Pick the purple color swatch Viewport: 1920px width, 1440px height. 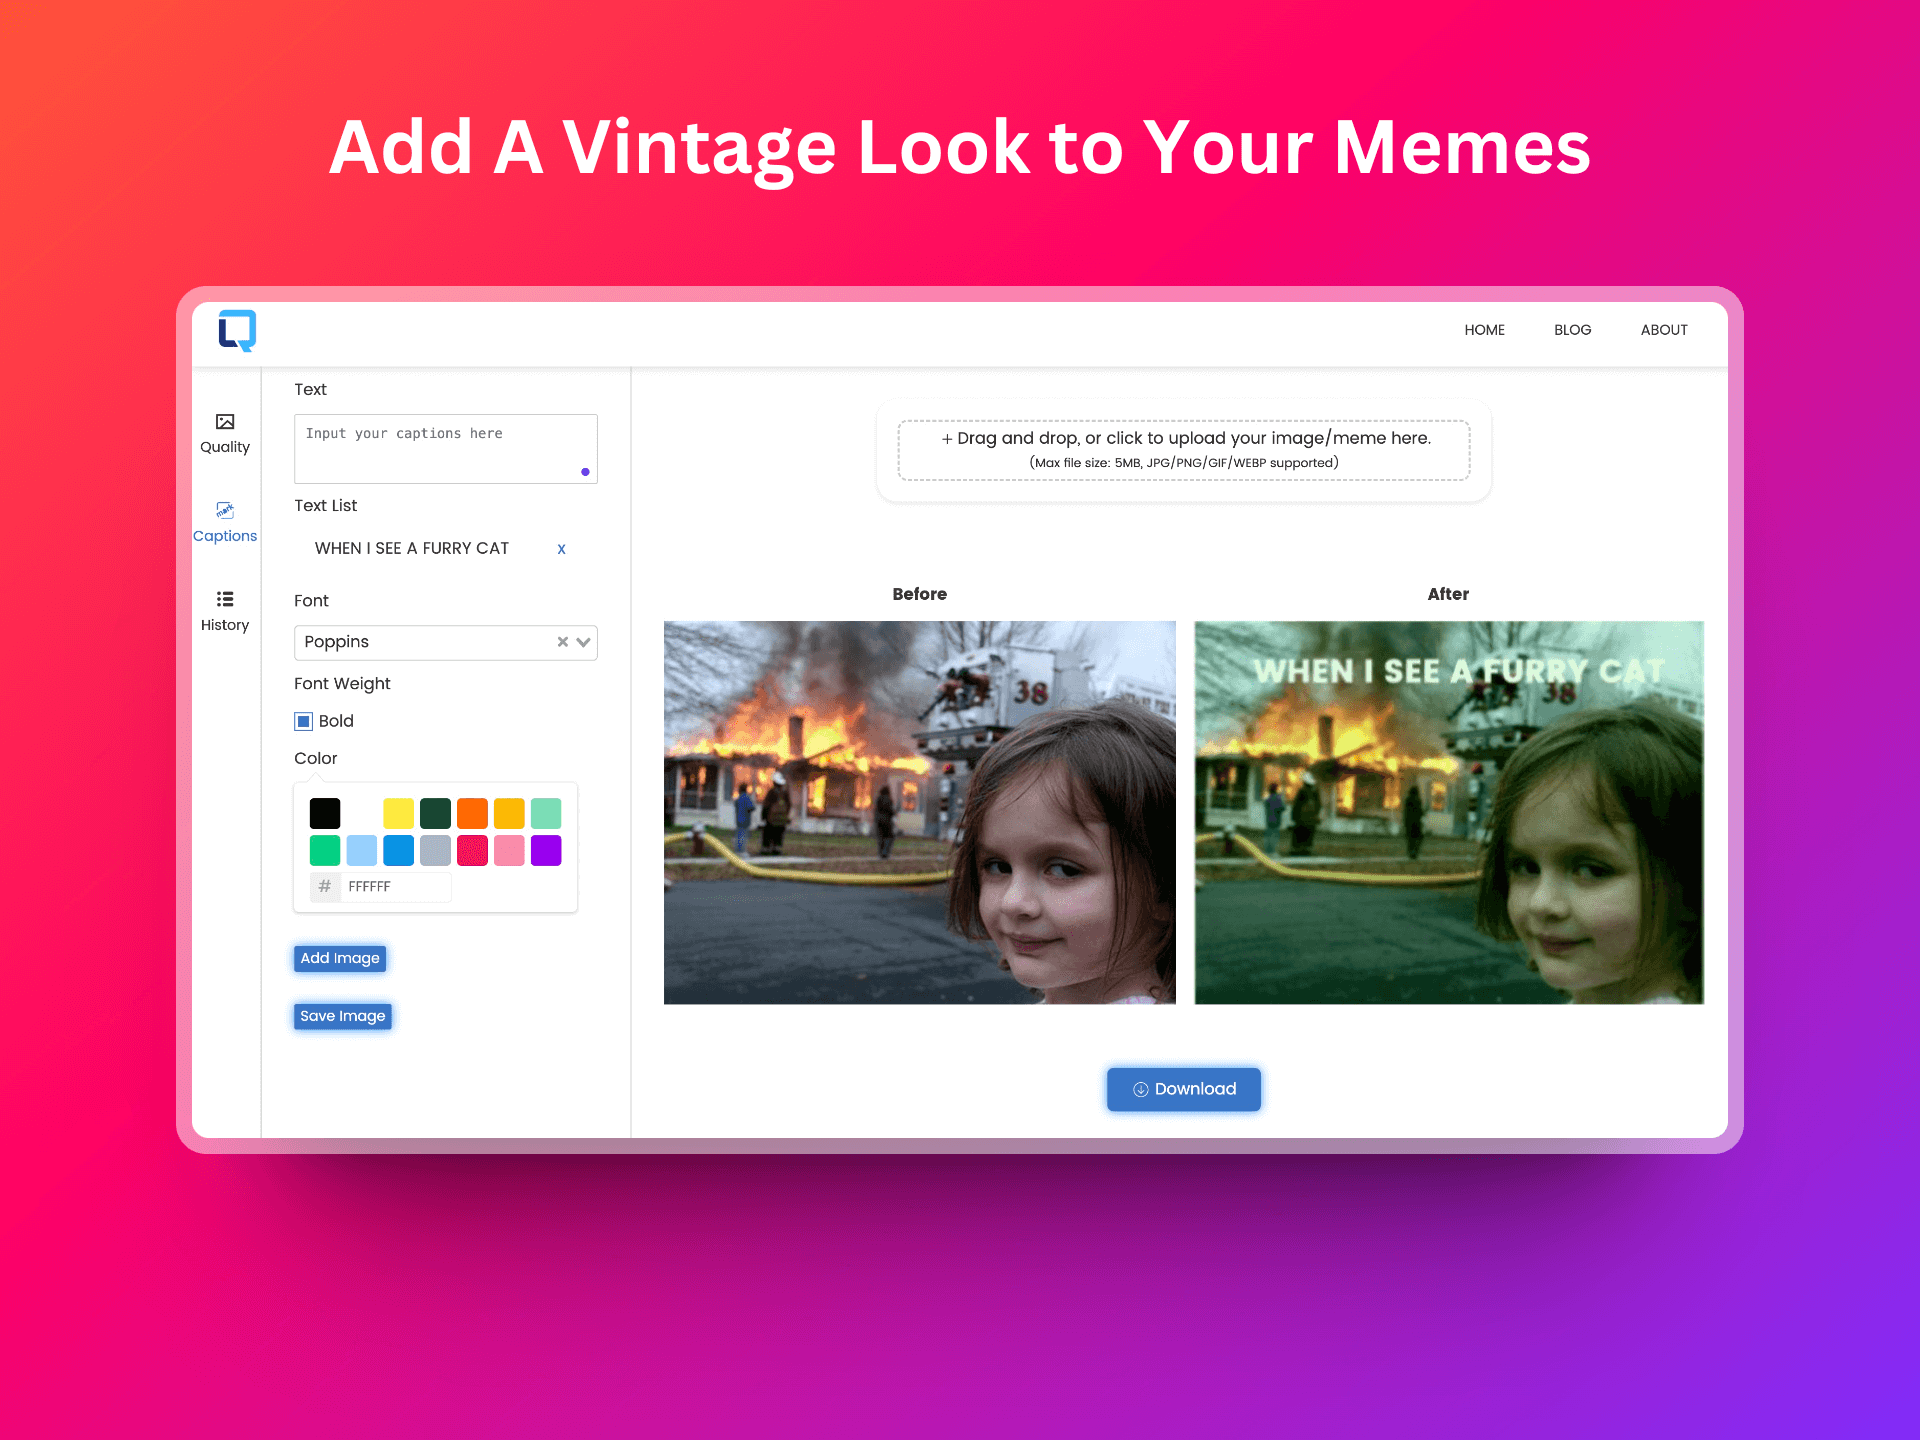546,851
